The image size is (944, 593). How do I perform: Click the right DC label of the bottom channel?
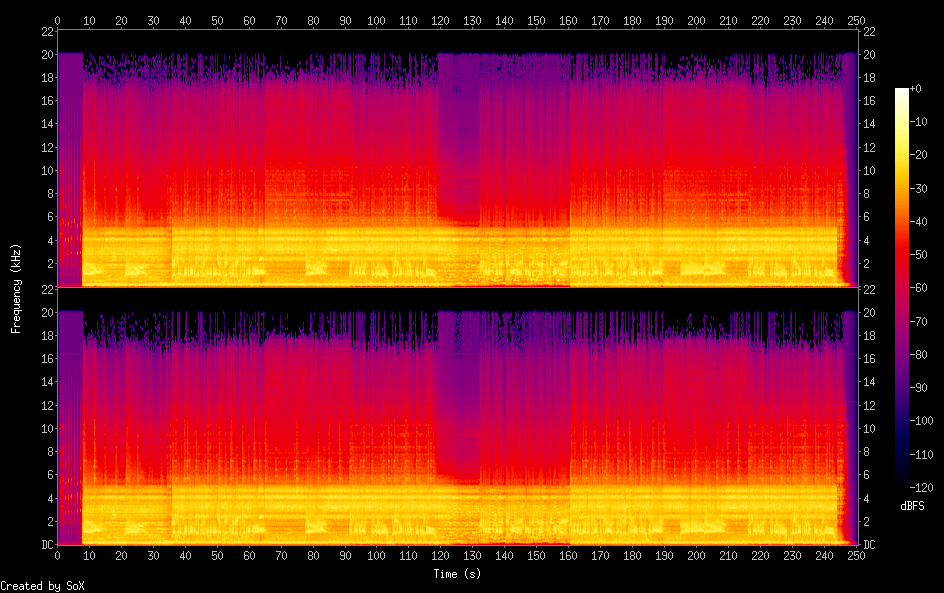tap(870, 545)
